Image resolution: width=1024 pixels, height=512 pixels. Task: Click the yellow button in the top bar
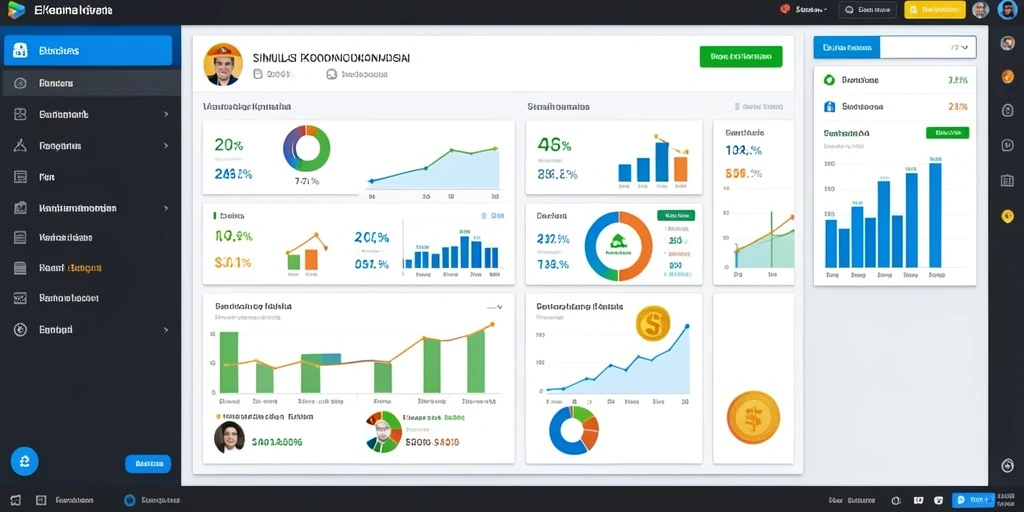(935, 10)
